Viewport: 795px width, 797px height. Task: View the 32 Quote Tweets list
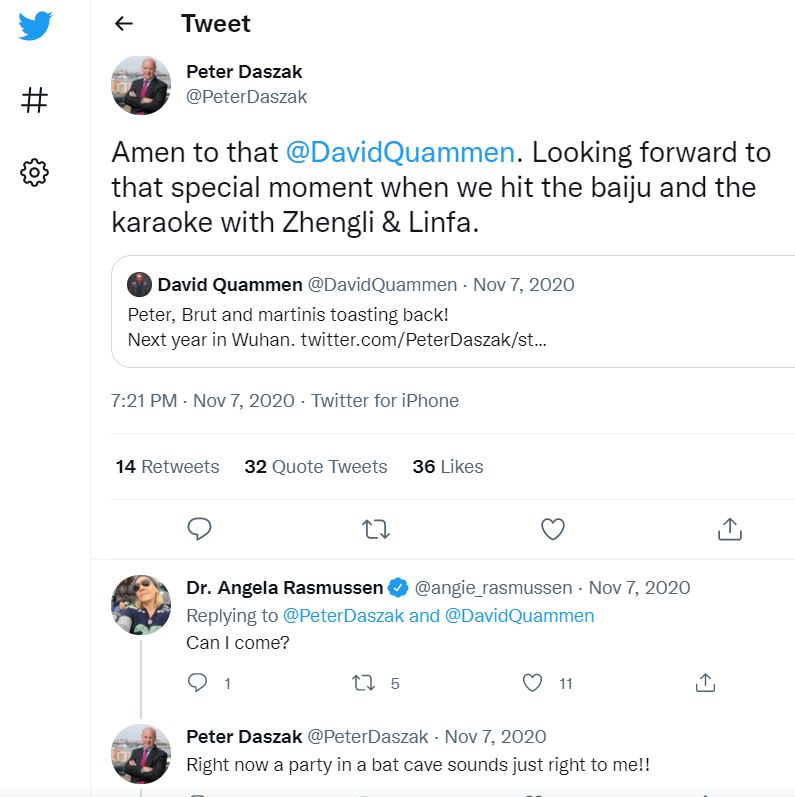[315, 466]
